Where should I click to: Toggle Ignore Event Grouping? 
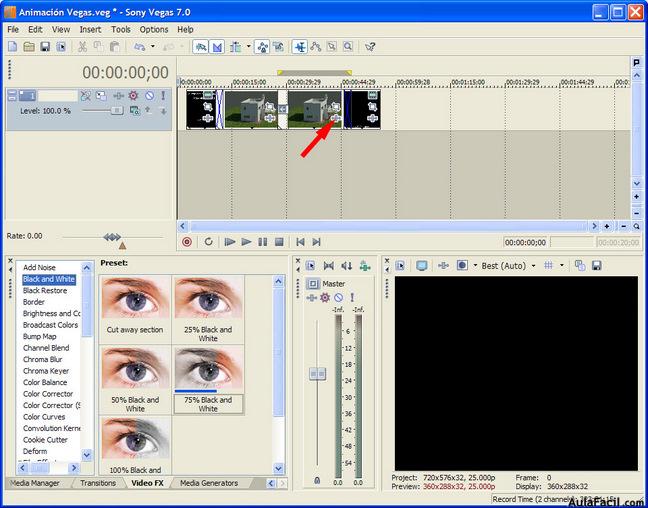278,47
